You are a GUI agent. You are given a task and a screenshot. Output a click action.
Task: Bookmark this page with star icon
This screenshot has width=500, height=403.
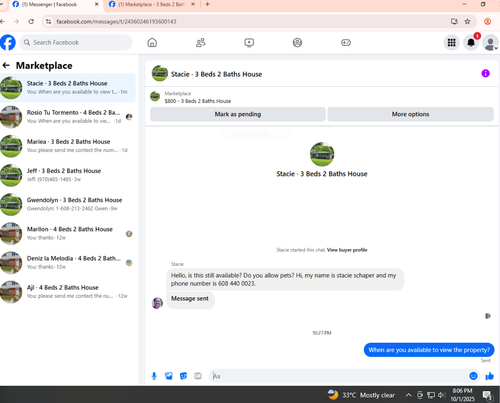467,21
